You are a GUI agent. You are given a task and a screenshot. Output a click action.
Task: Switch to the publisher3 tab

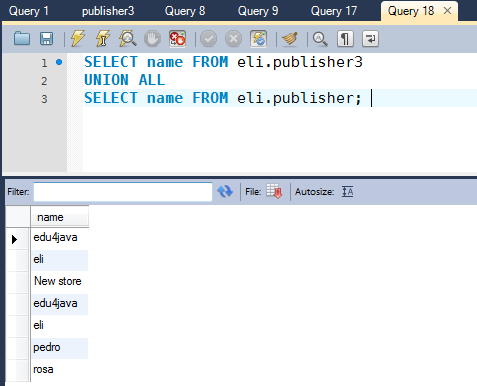click(108, 11)
